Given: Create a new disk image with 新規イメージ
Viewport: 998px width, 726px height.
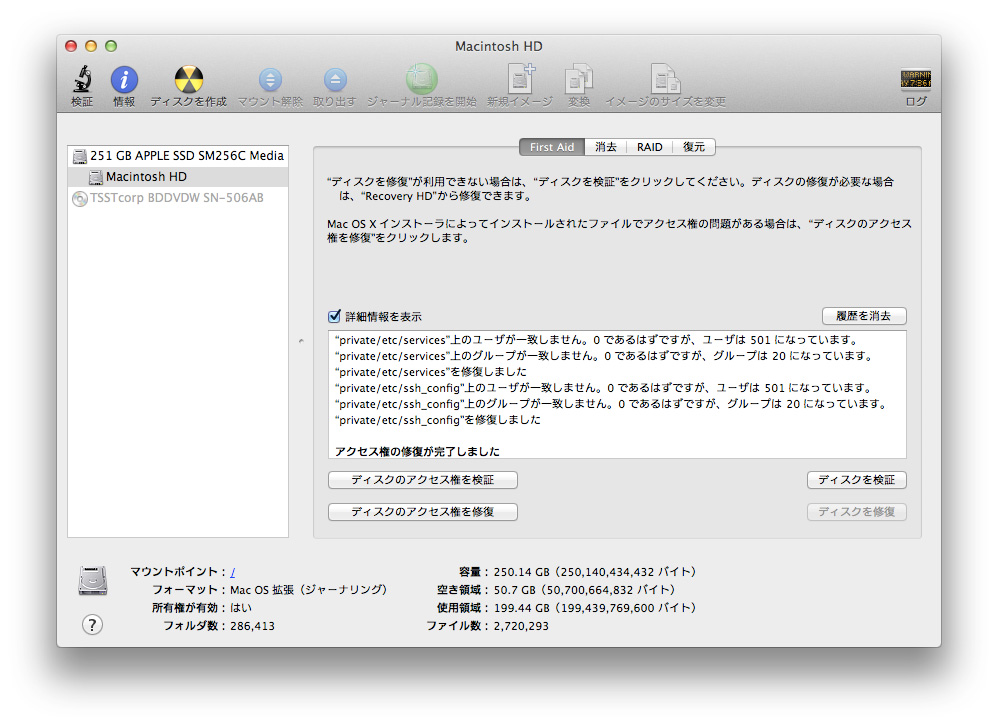Looking at the screenshot, I should click(520, 81).
